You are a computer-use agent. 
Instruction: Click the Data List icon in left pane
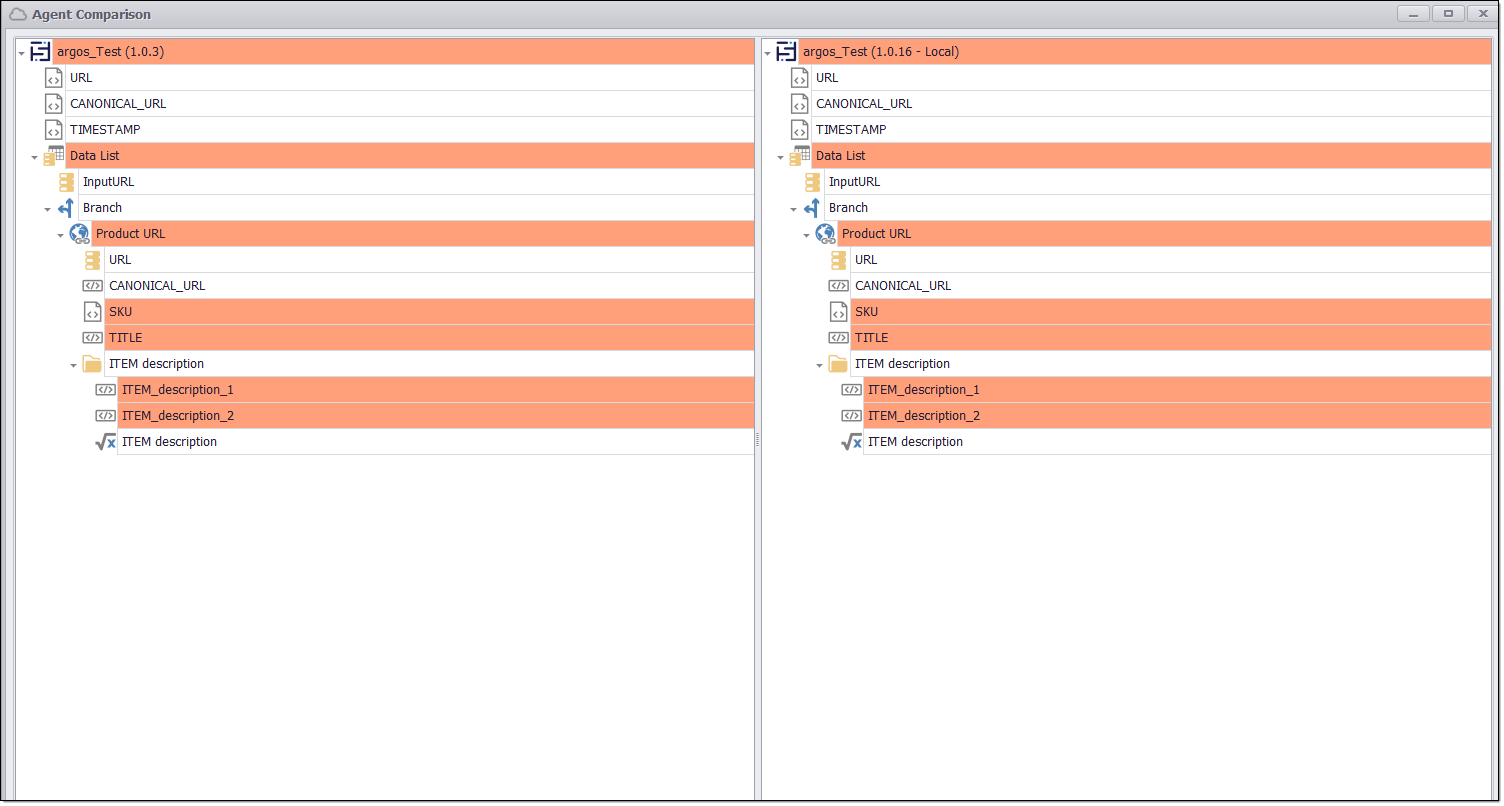pyautogui.click(x=54, y=156)
